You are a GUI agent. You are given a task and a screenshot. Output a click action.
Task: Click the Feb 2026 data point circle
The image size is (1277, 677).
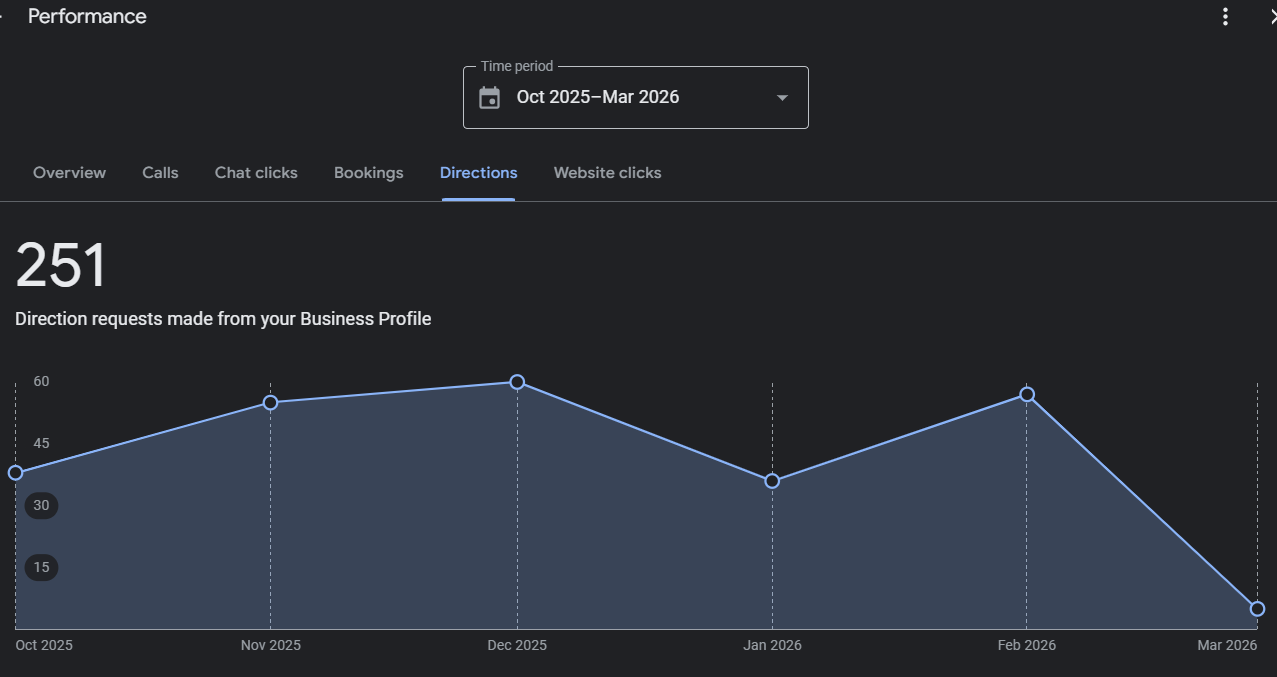tap(1027, 395)
